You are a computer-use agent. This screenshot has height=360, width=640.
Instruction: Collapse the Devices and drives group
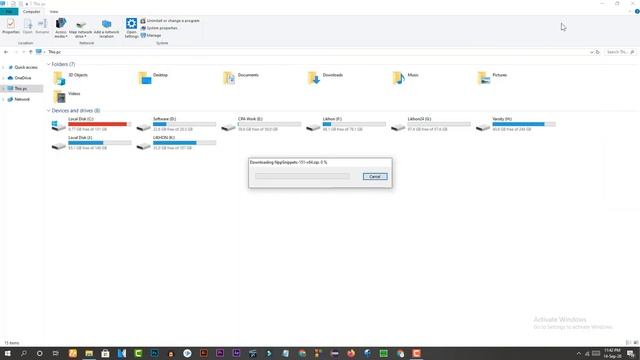click(x=49, y=111)
